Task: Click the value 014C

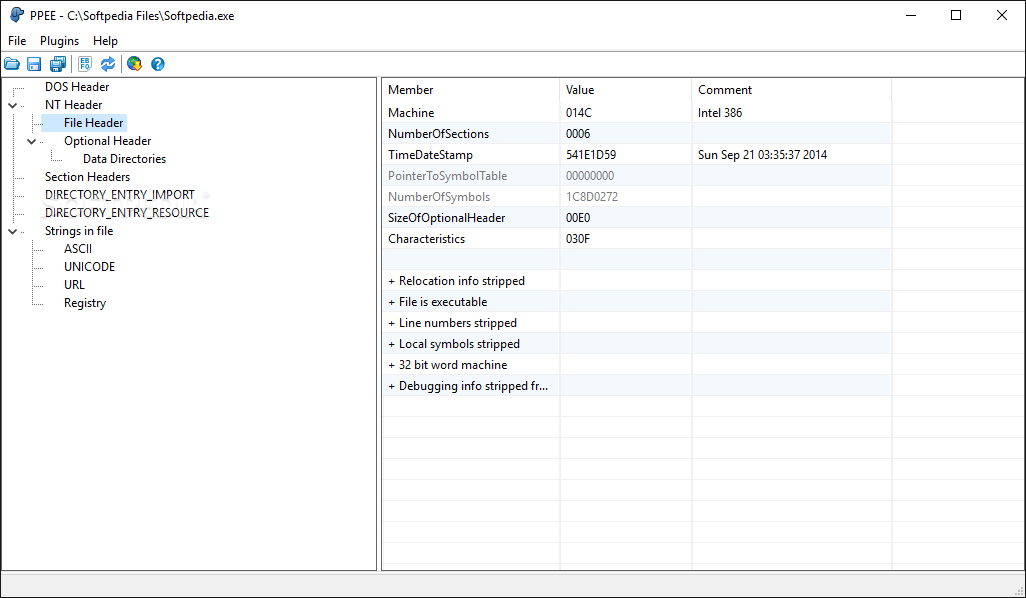Action: [578, 113]
